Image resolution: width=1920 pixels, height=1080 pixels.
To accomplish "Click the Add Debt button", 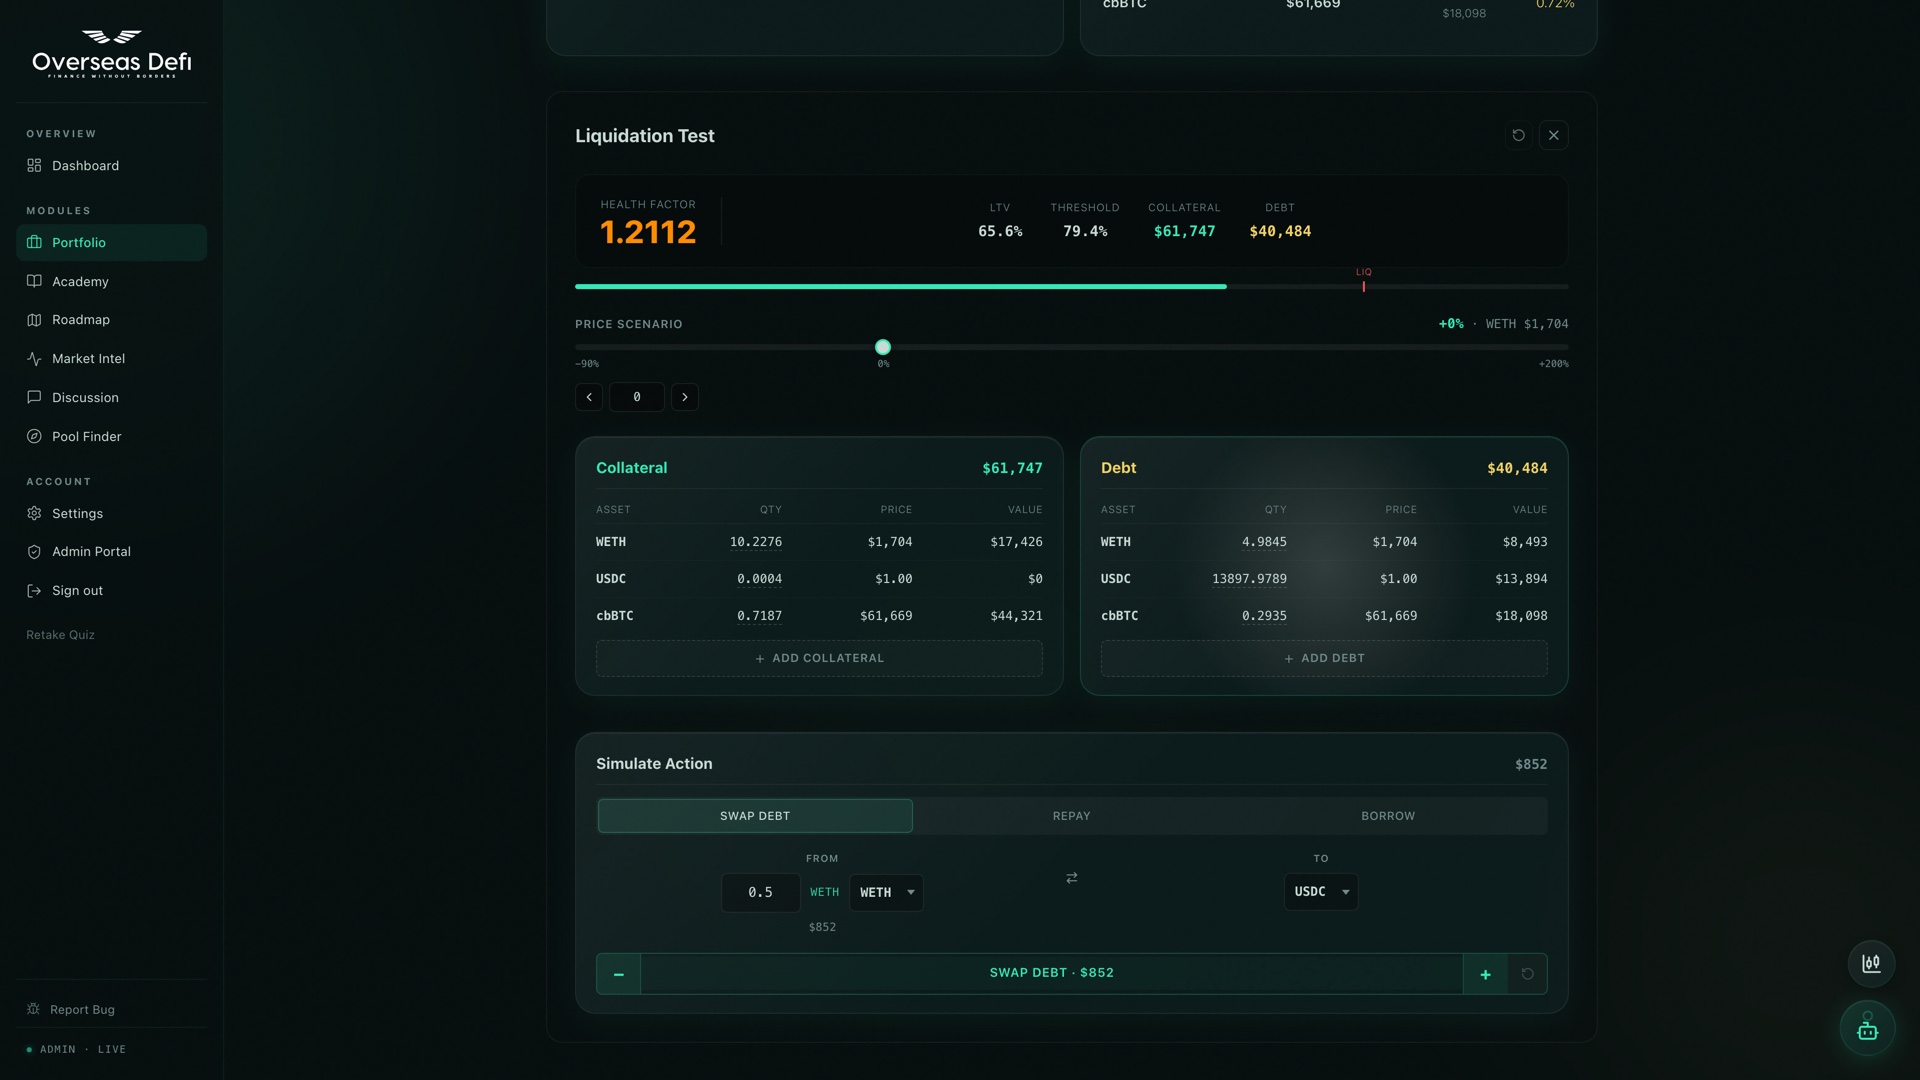I will [x=1324, y=659].
